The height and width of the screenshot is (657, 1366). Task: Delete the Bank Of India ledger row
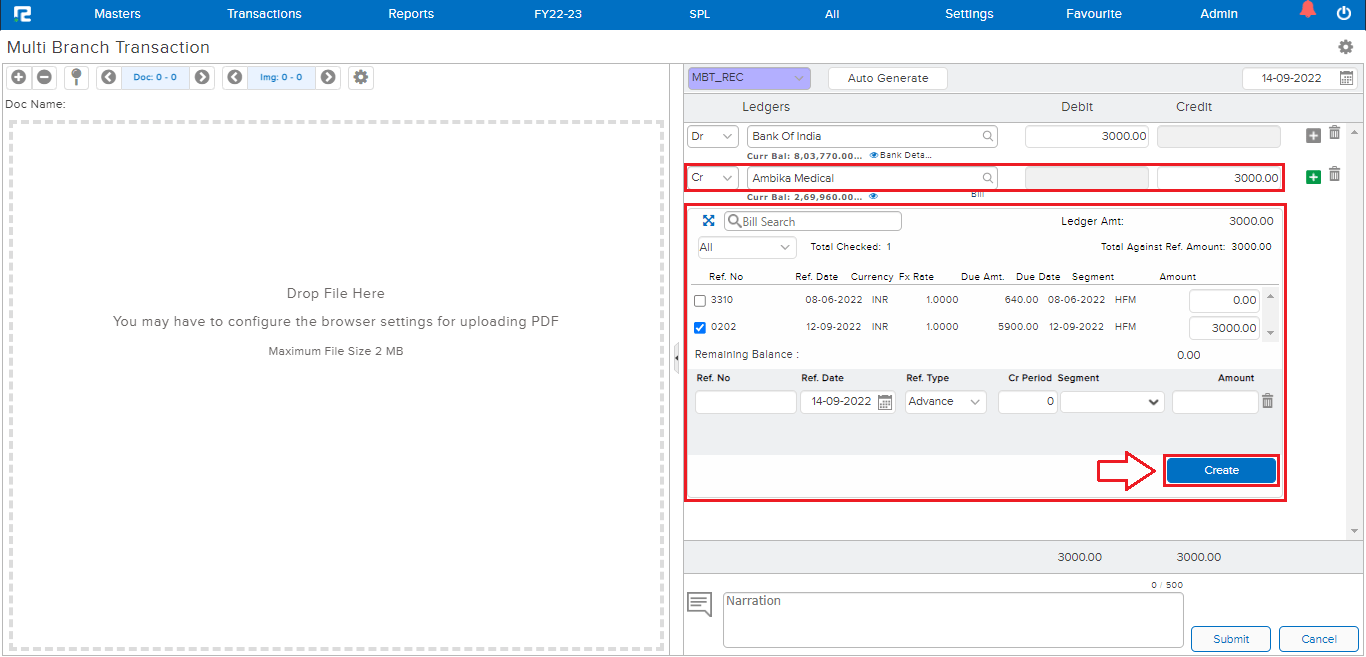click(x=1334, y=133)
